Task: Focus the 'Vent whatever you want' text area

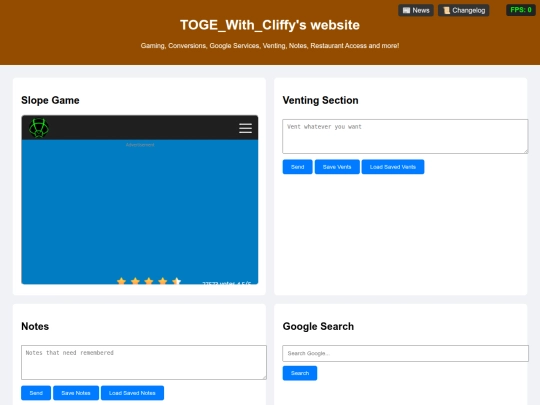Action: [405, 136]
